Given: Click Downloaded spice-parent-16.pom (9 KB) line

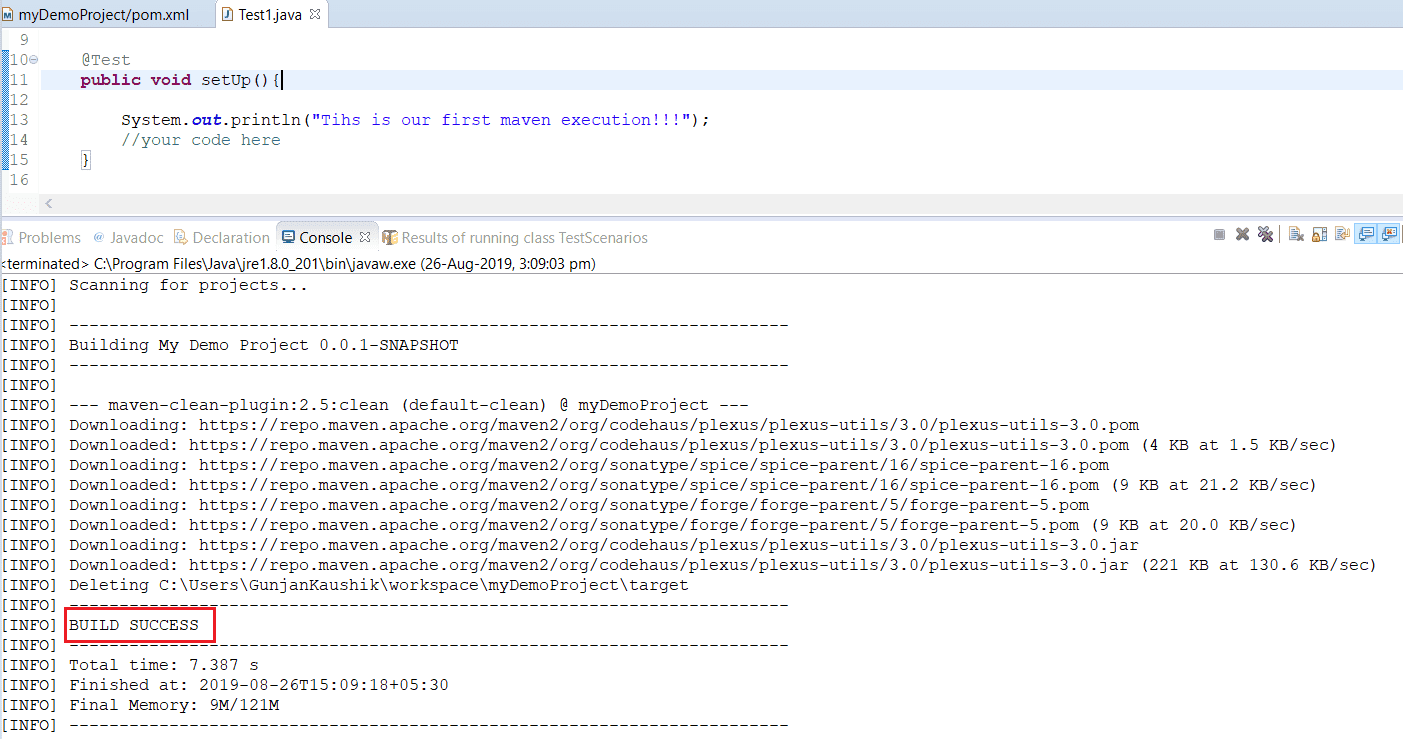Looking at the screenshot, I should [693, 485].
